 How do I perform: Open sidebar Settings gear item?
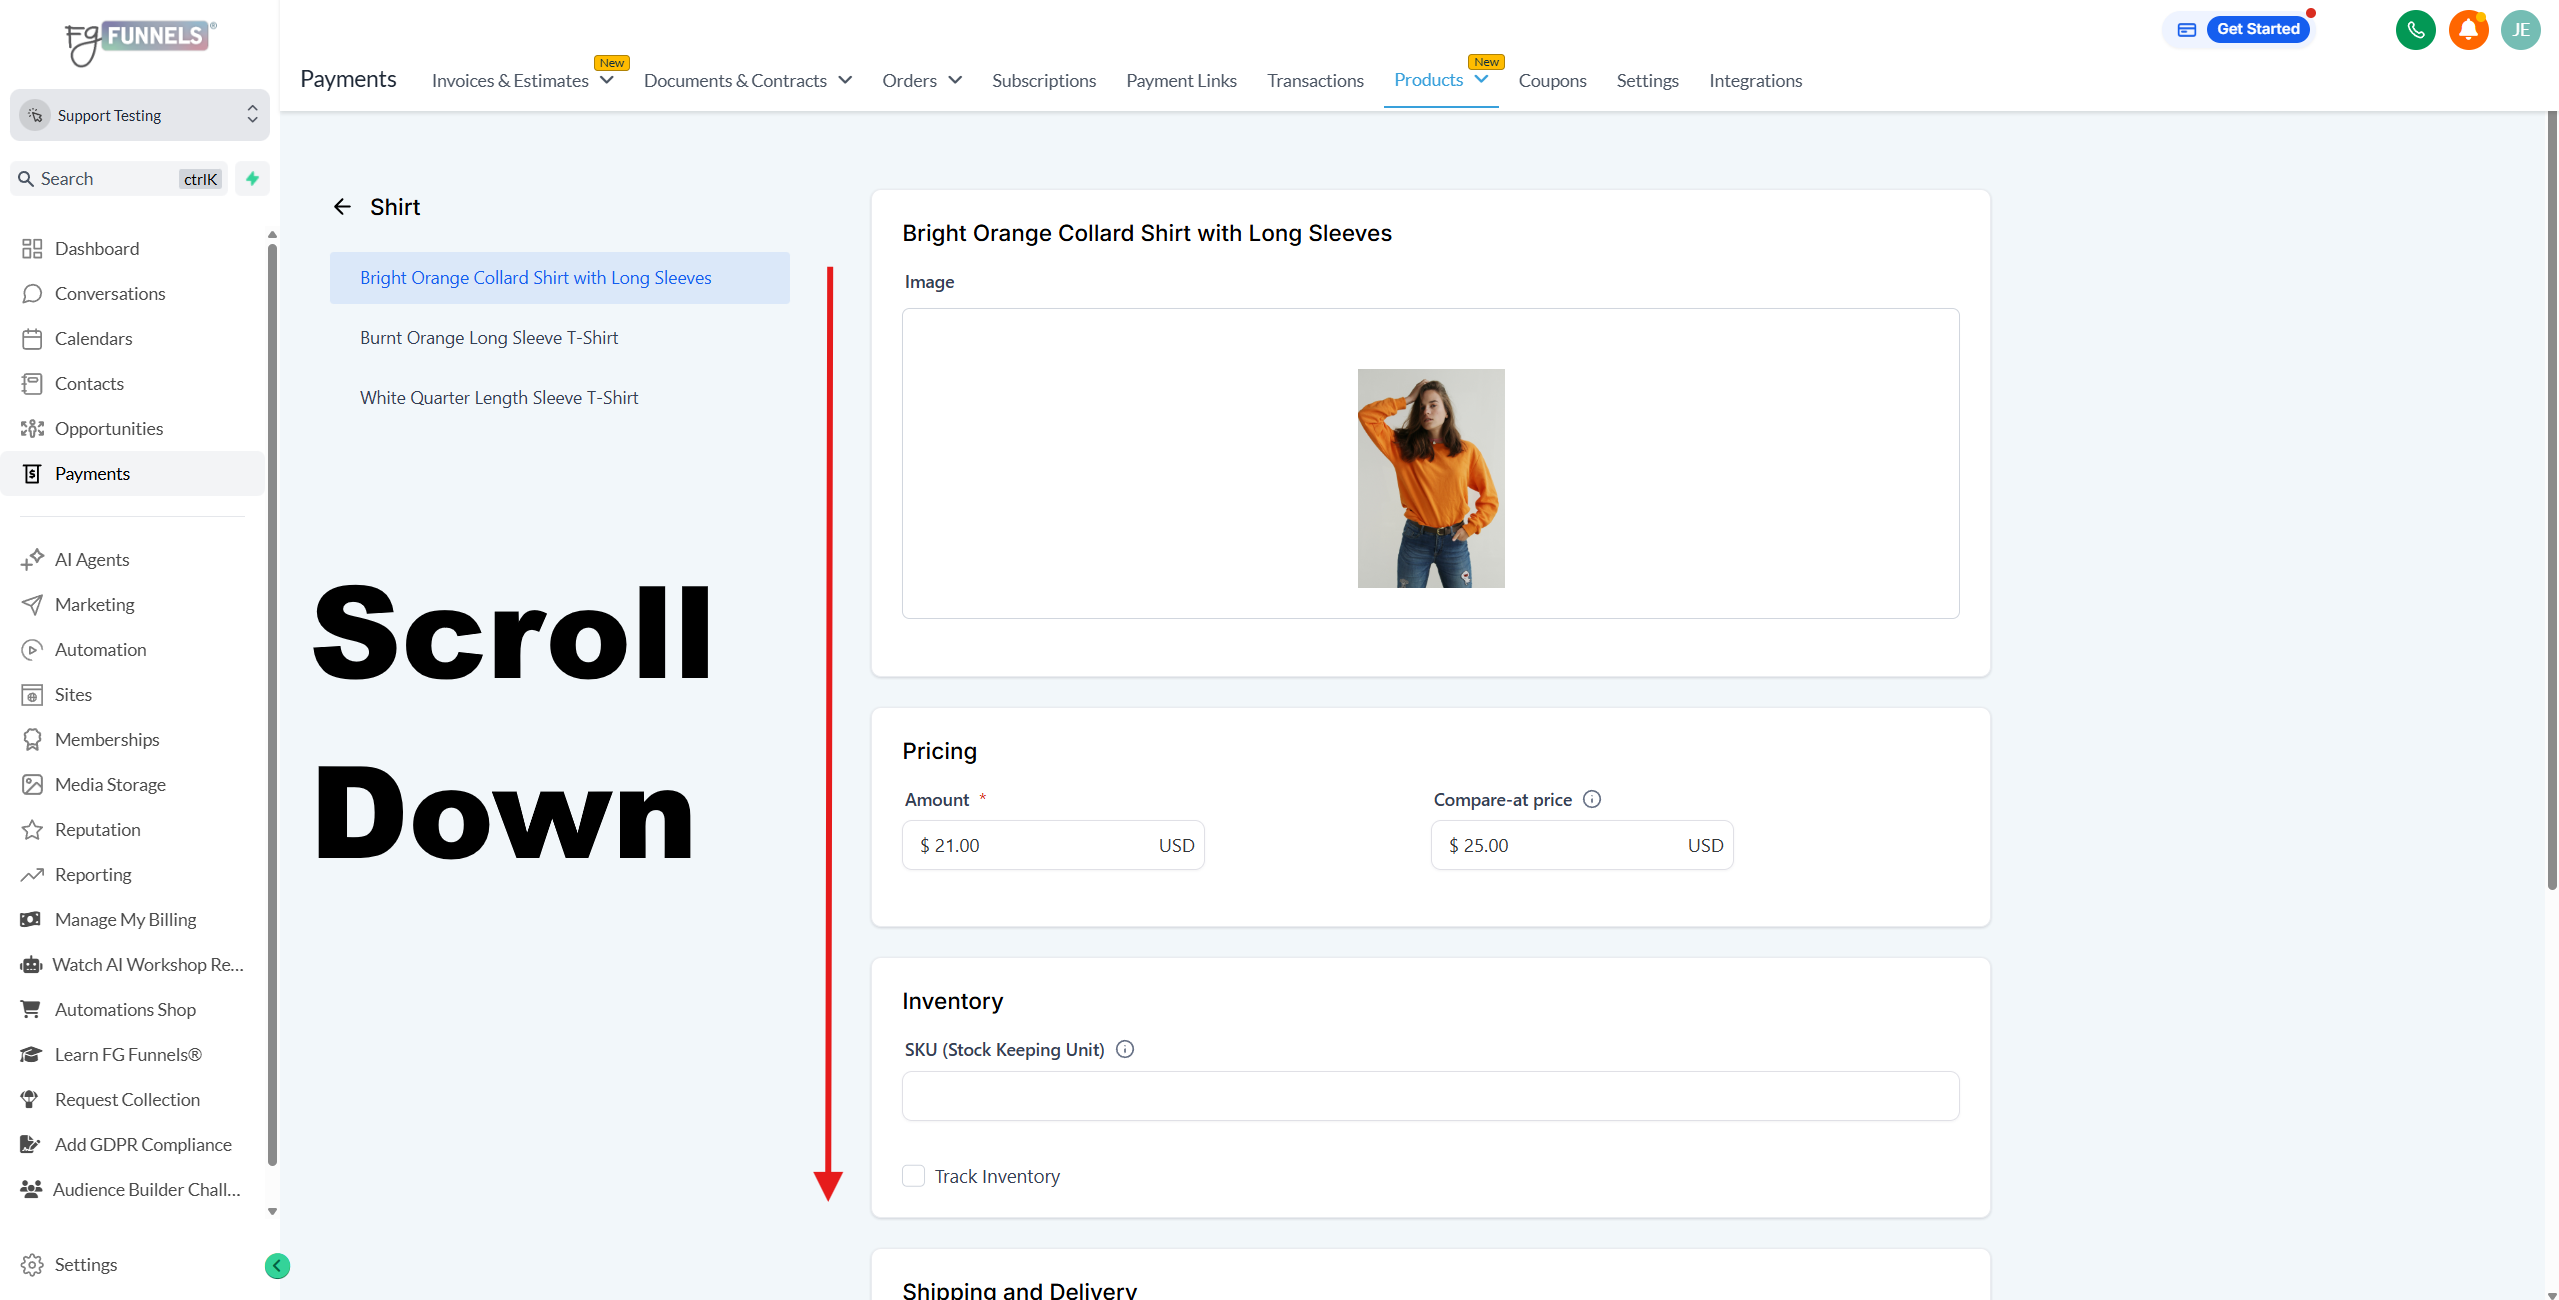point(85,1264)
